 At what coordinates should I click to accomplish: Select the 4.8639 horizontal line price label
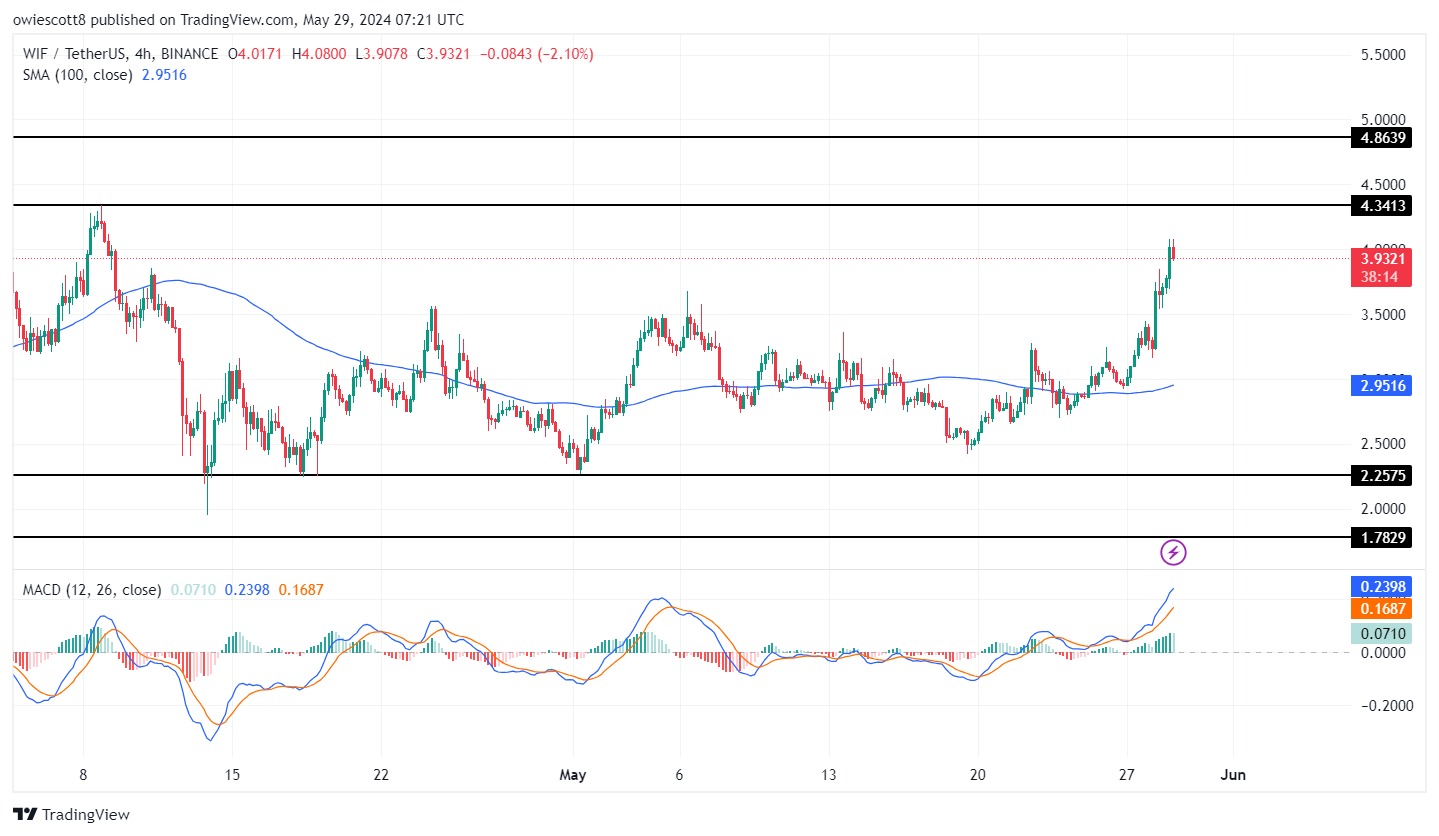[1380, 138]
